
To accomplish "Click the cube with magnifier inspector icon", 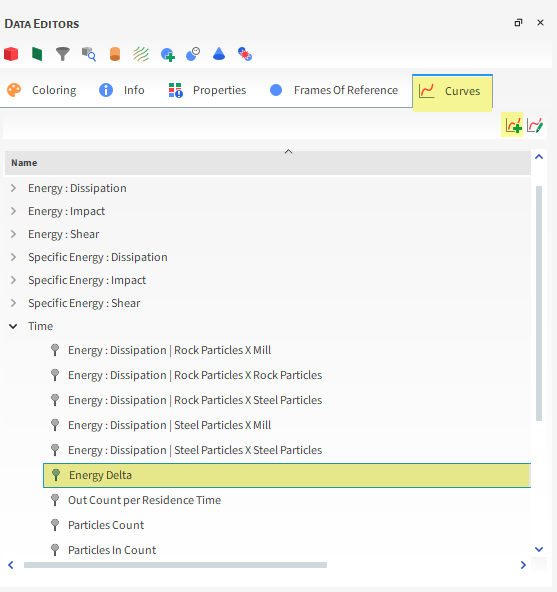I will point(89,54).
